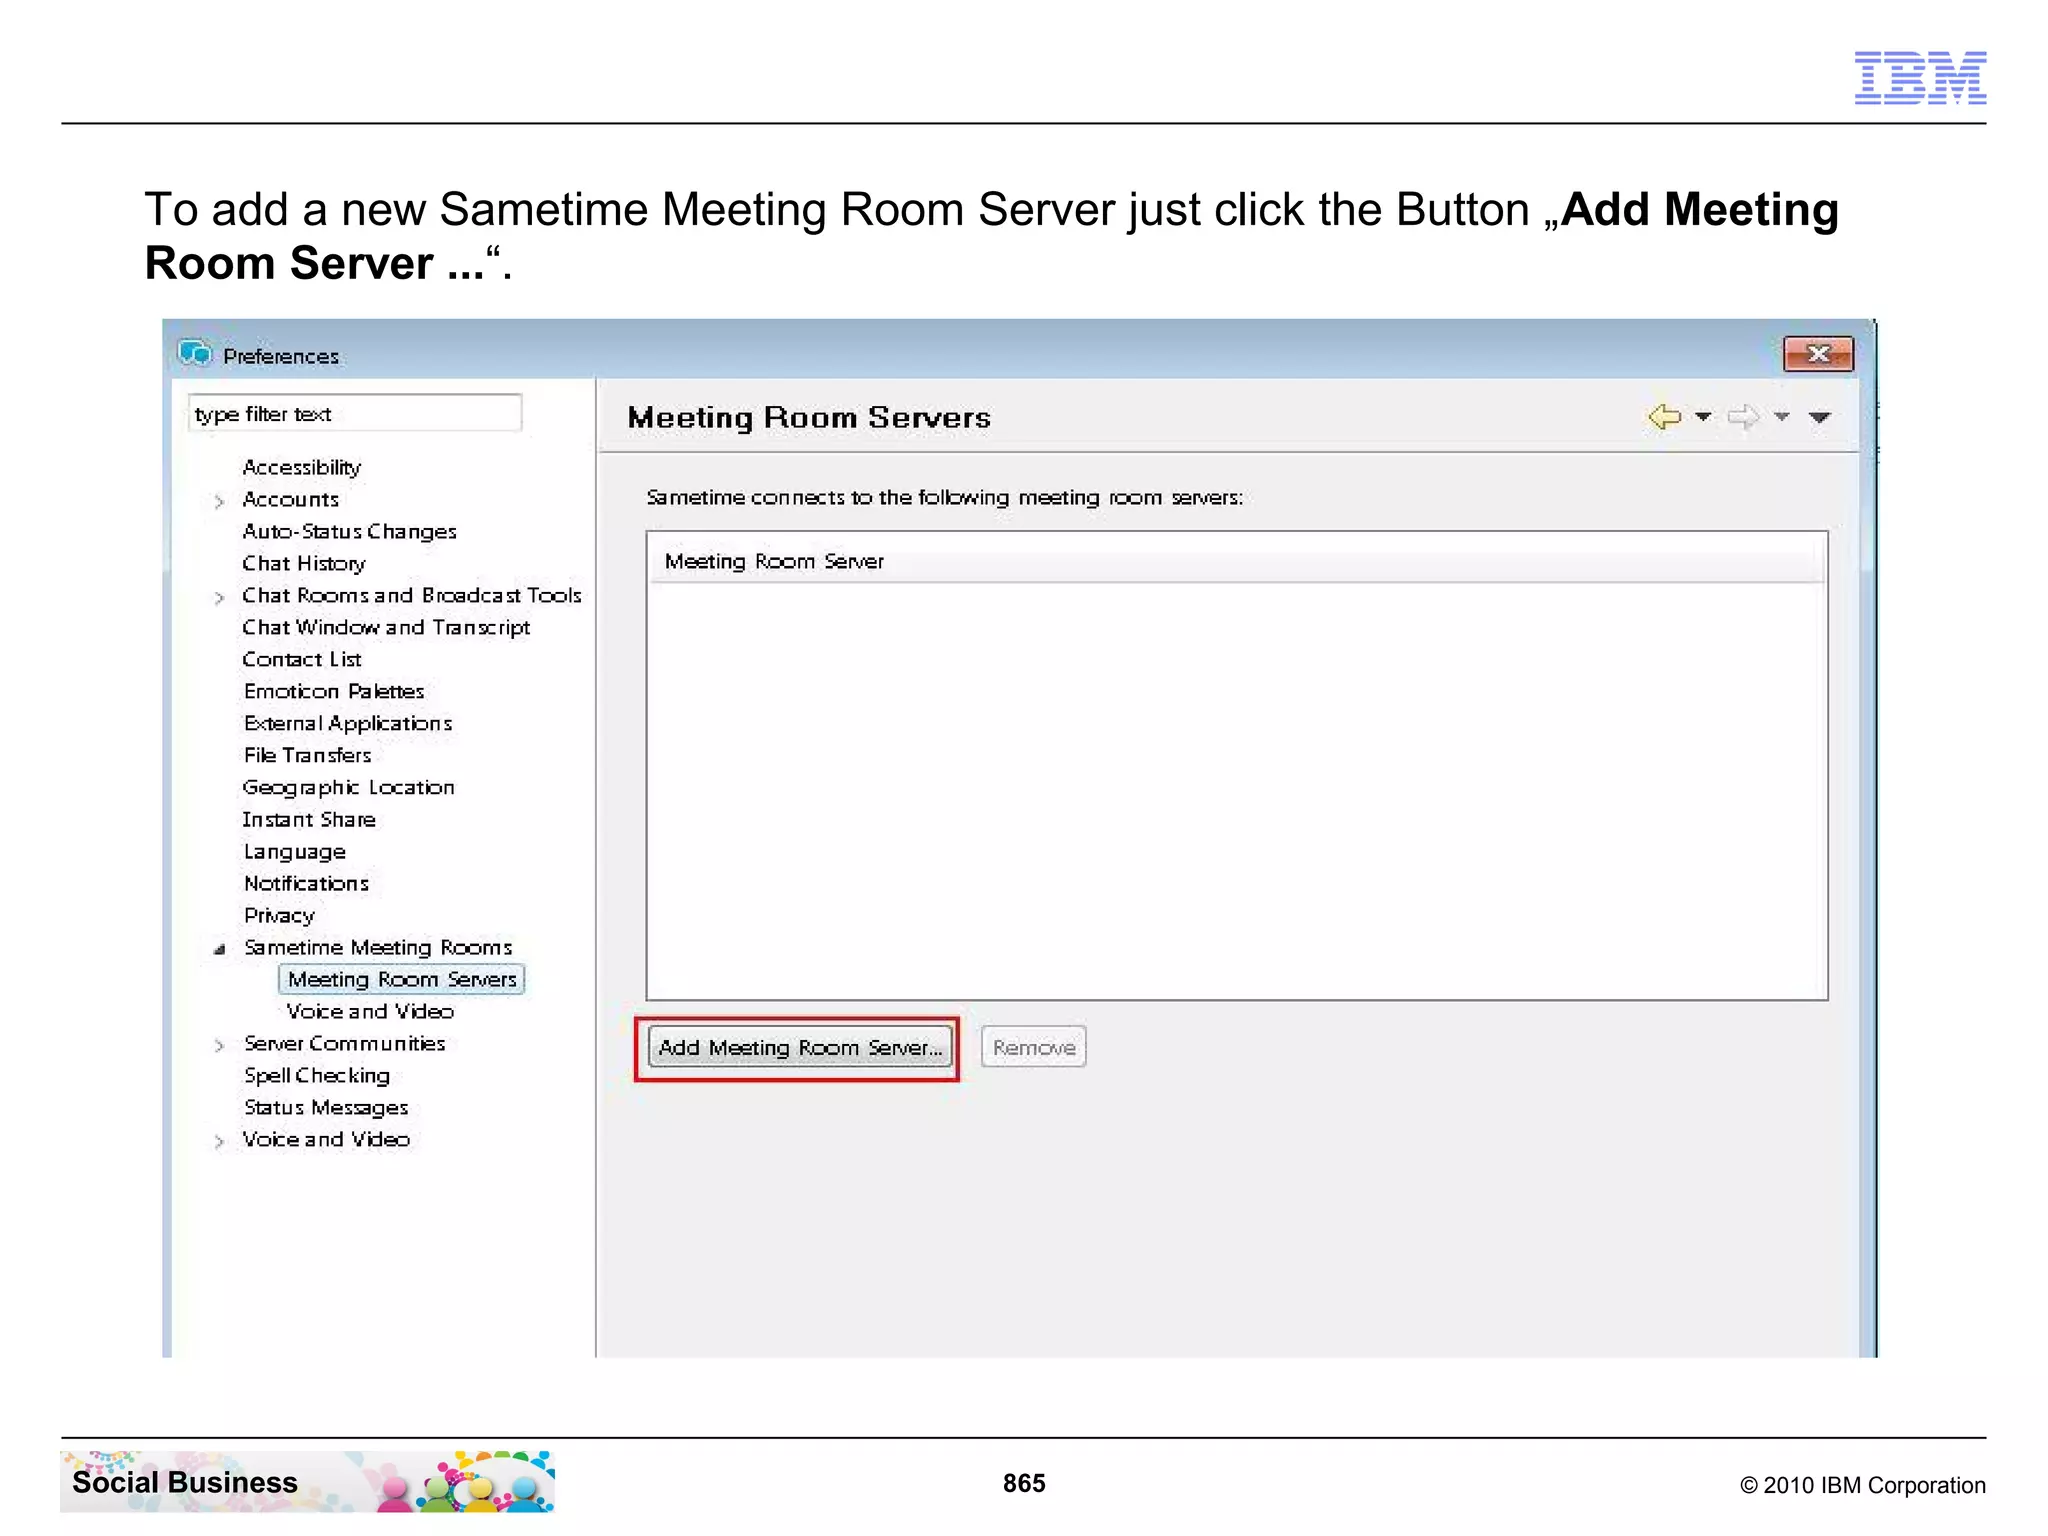The height and width of the screenshot is (1536, 2048).
Task: Click the Forward navigation arrow icon
Action: coord(1743,416)
